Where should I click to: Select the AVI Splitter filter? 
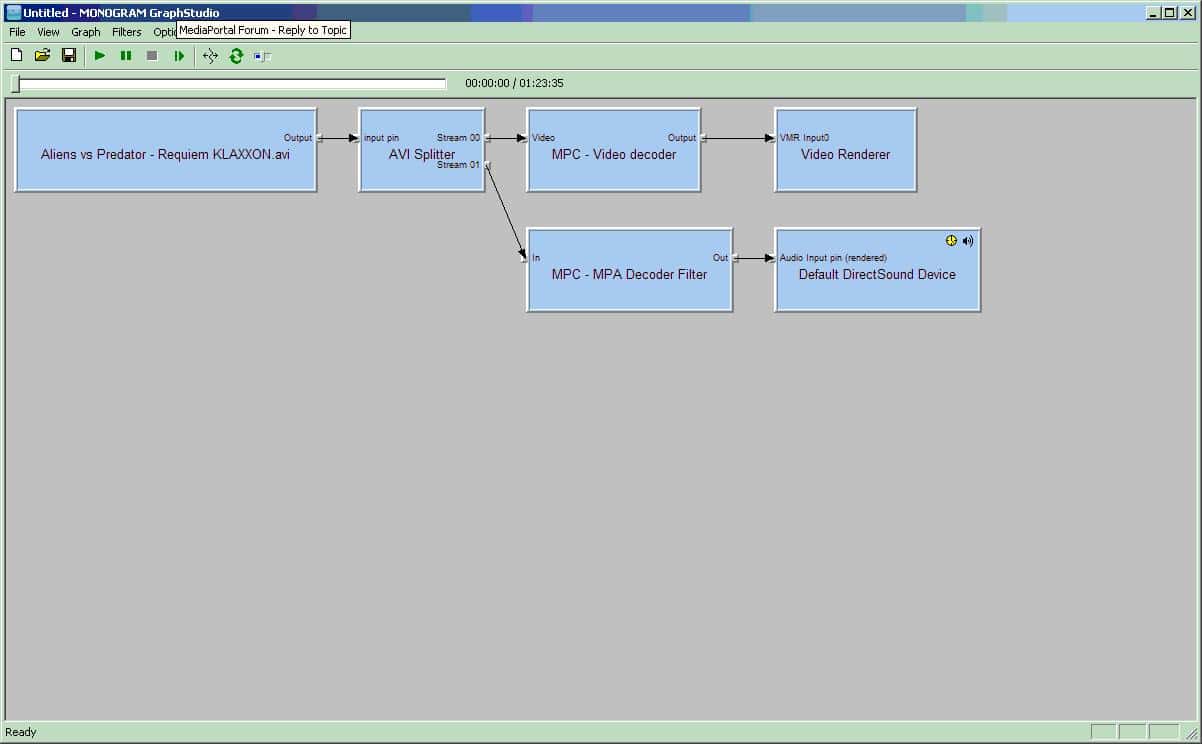[422, 150]
